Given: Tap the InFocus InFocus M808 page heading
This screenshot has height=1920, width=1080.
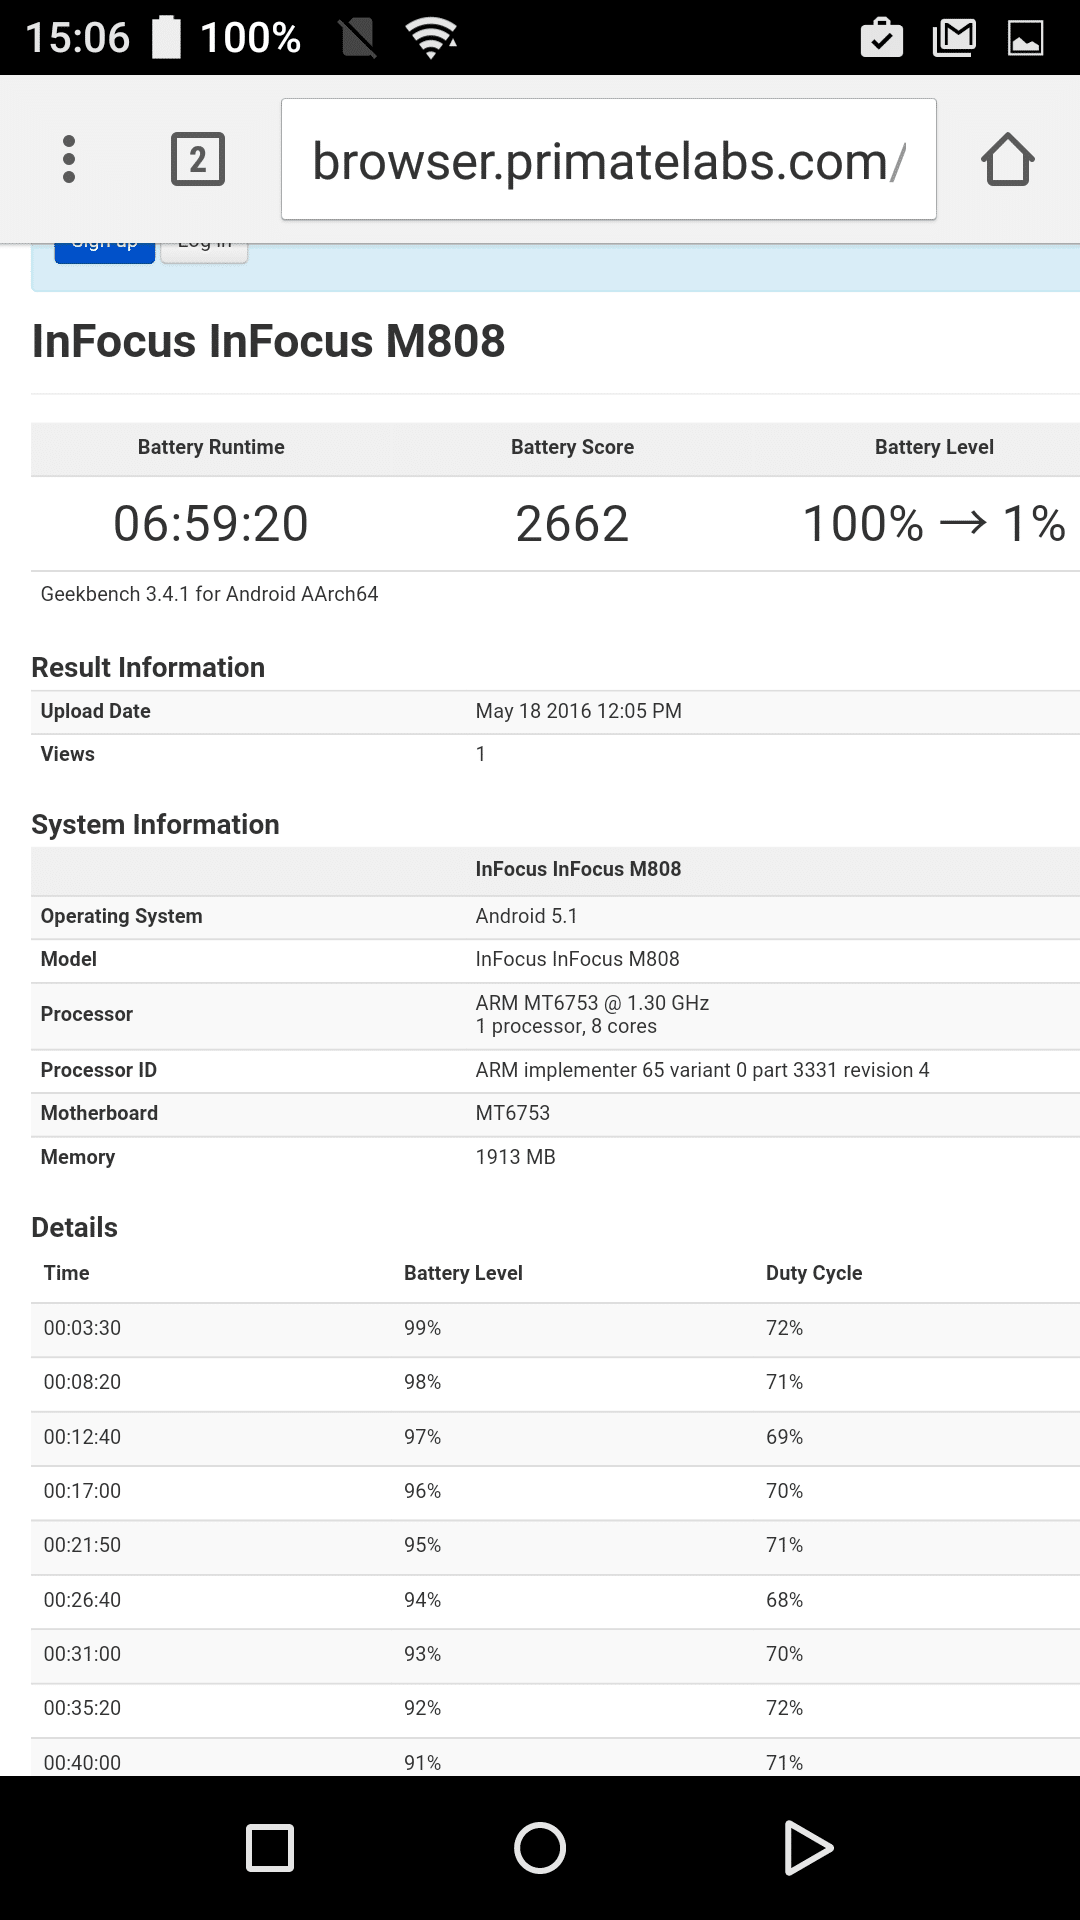Looking at the screenshot, I should pos(268,341).
